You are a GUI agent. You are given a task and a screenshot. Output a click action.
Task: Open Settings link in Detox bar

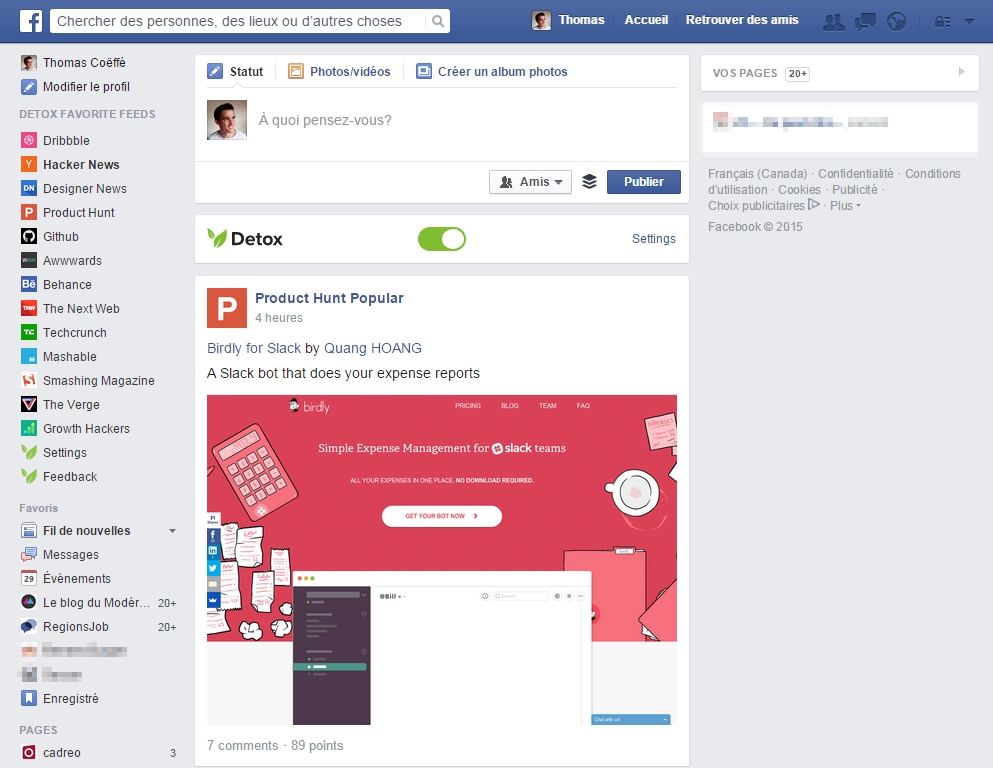point(654,239)
